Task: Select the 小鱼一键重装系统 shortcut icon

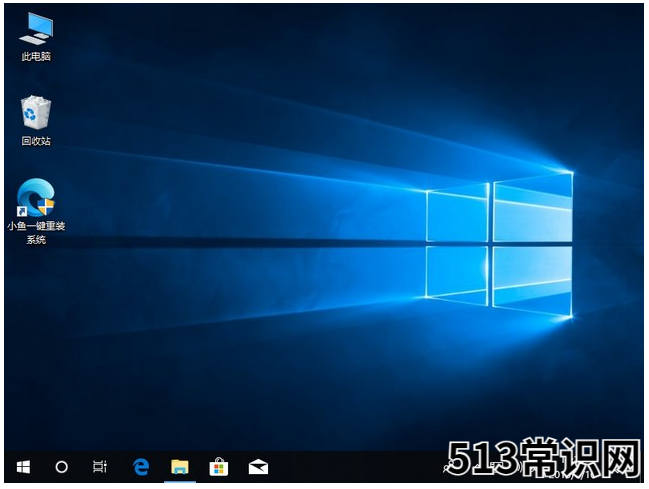Action: click(36, 197)
